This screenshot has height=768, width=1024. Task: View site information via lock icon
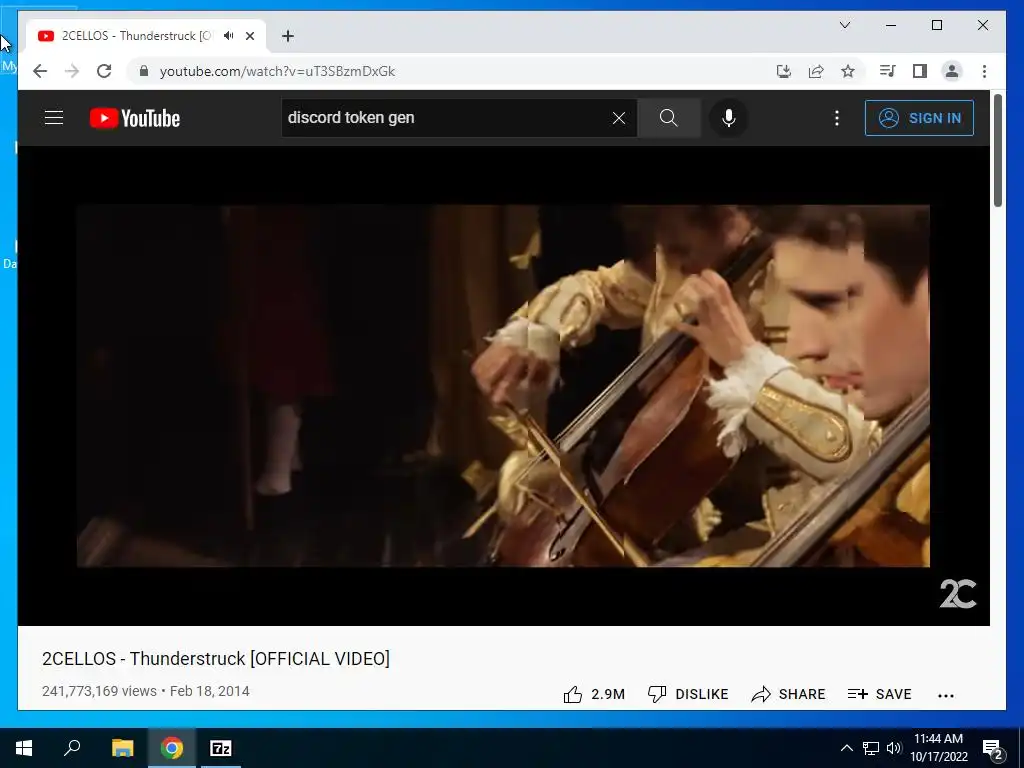point(144,71)
